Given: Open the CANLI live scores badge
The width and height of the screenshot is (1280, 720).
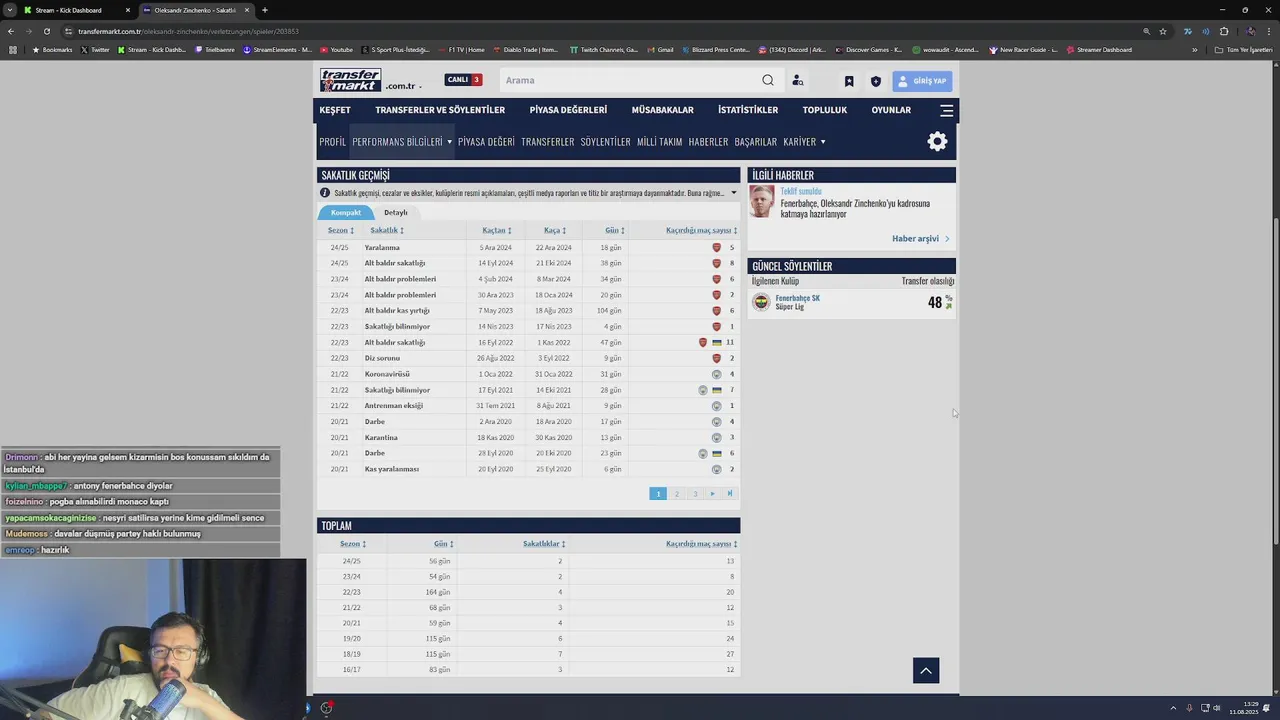Looking at the screenshot, I should [463, 80].
